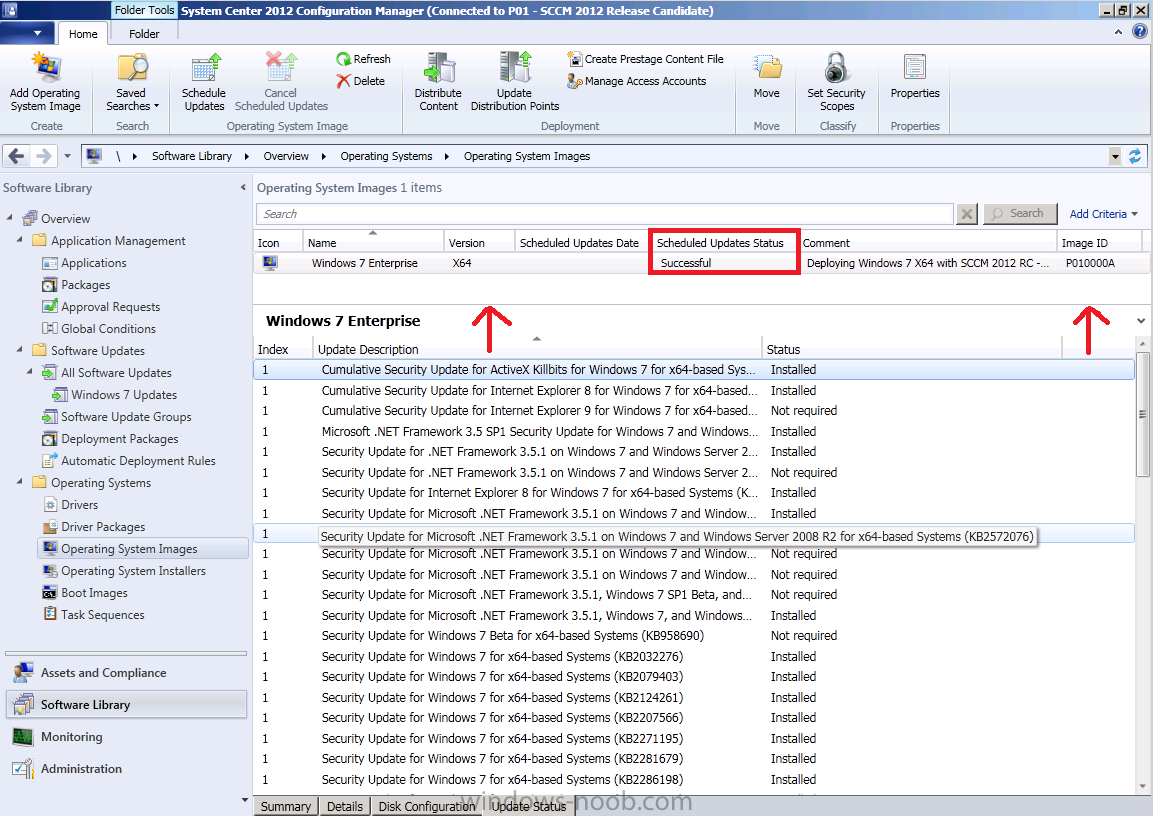Switch to Folder ribbon tab
This screenshot has height=816, width=1153.
point(144,34)
